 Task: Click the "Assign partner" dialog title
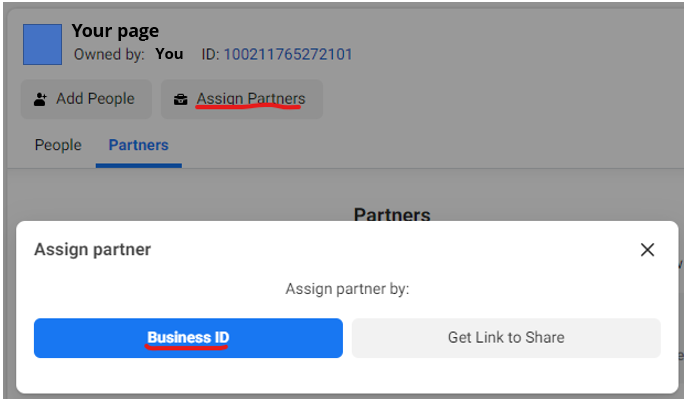tap(93, 249)
